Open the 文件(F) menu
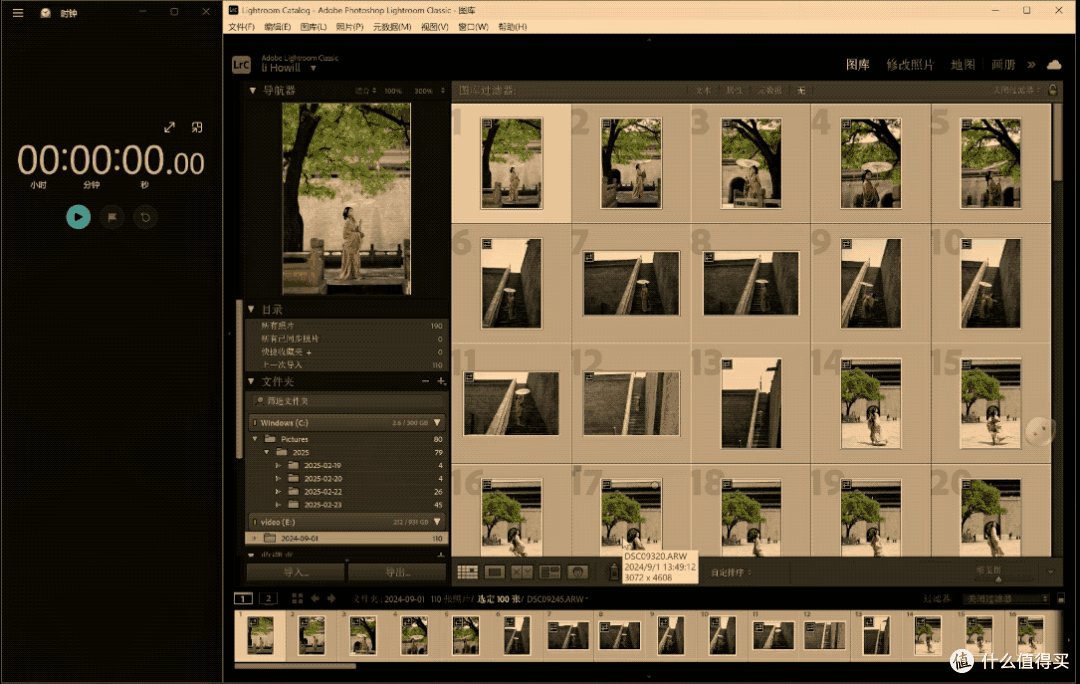The width and height of the screenshot is (1080, 684). (241, 27)
